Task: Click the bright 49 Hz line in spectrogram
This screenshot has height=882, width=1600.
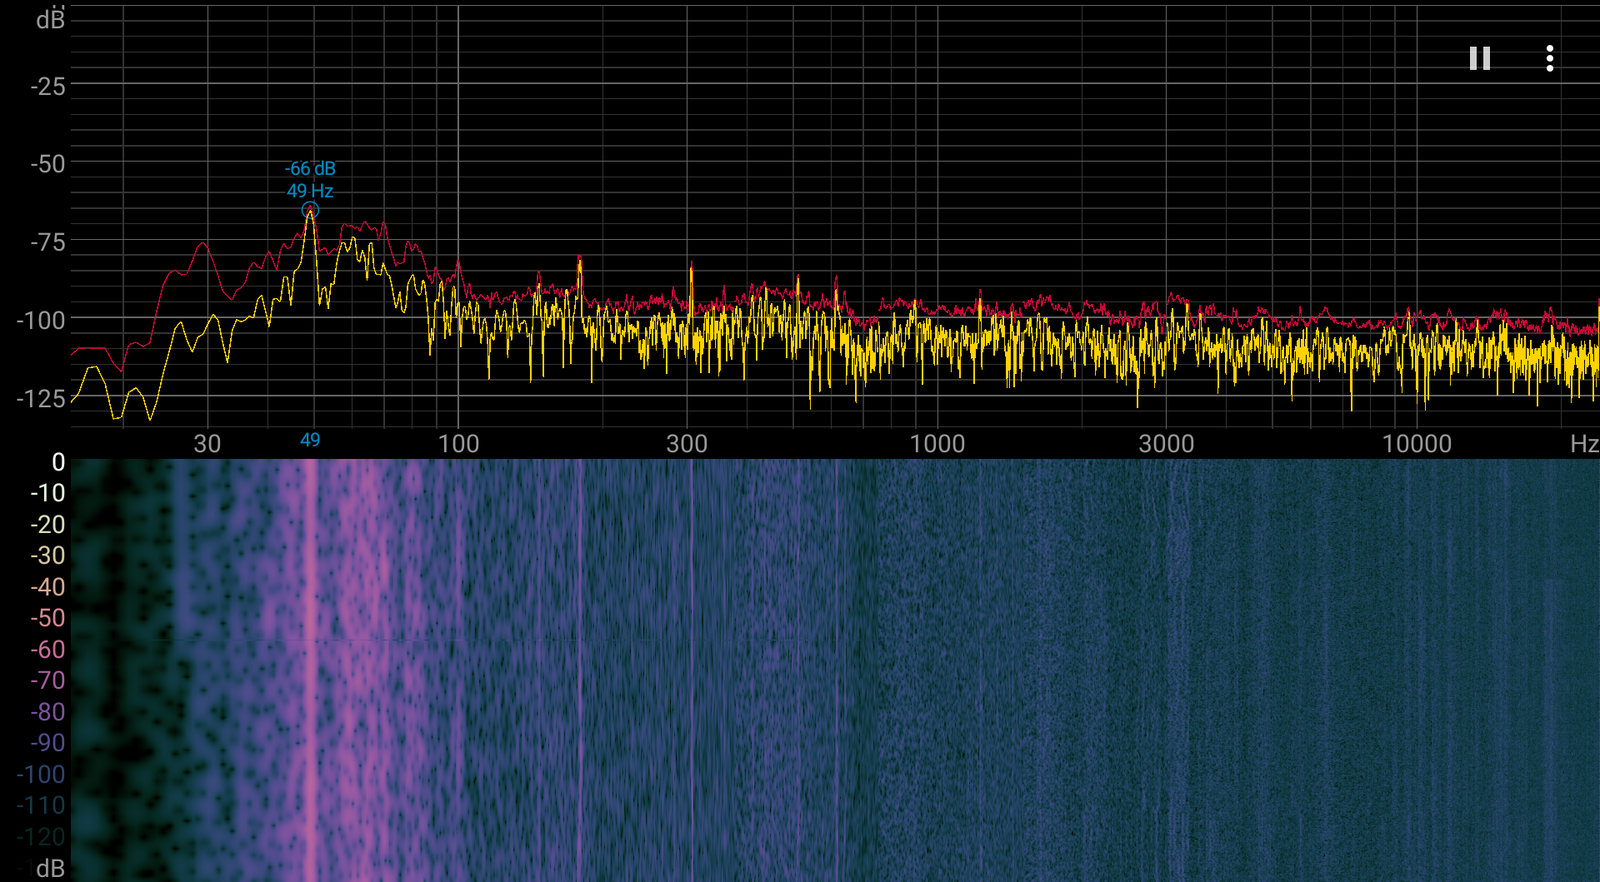Action: [310, 670]
